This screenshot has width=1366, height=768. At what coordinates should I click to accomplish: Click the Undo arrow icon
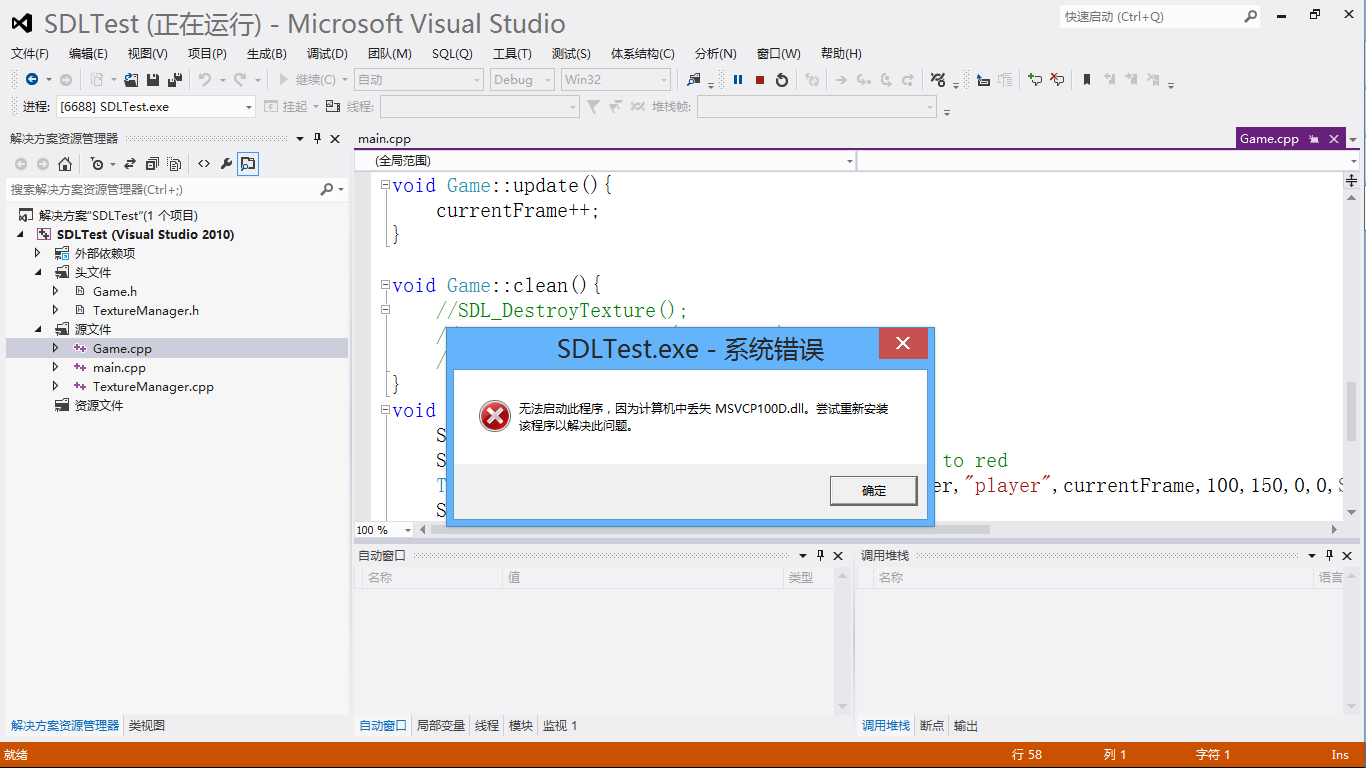204,80
